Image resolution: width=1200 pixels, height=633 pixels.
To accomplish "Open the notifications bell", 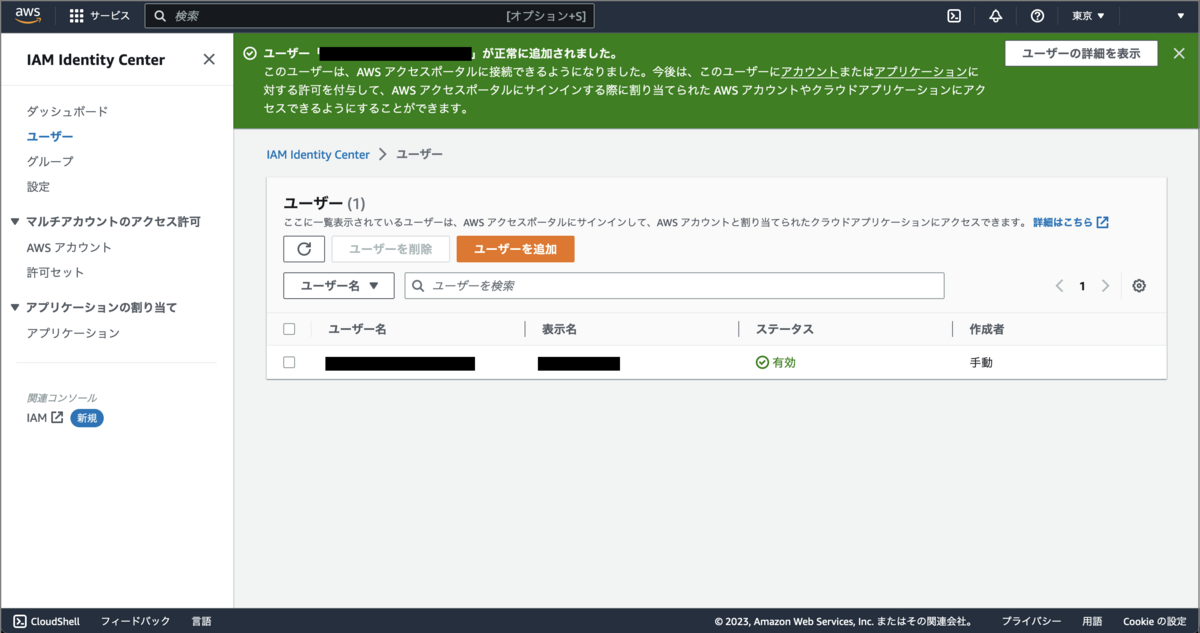I will 995,16.
